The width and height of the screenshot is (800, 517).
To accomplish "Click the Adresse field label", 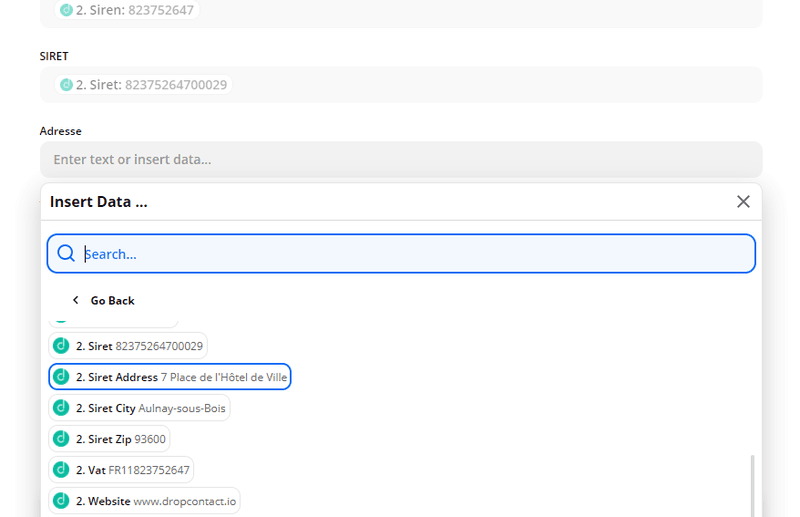I will [61, 131].
